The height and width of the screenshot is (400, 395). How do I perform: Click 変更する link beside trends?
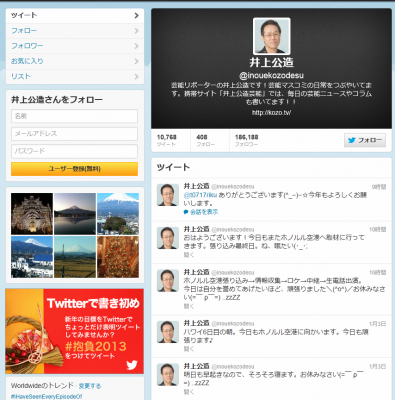coord(90,386)
